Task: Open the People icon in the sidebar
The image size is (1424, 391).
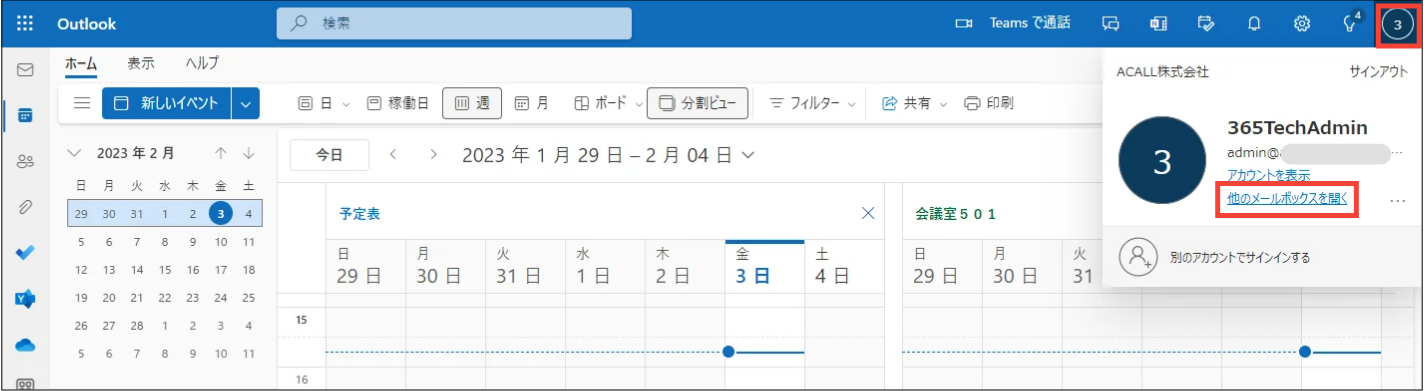Action: (x=25, y=161)
